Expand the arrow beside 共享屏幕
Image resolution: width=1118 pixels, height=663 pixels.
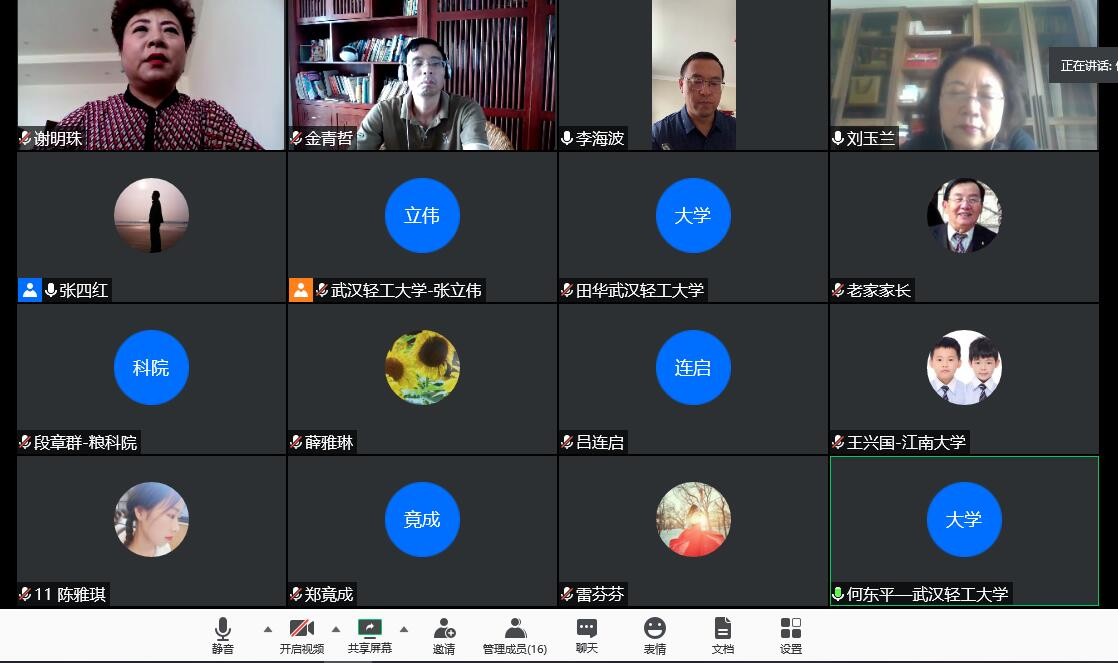coord(404,629)
